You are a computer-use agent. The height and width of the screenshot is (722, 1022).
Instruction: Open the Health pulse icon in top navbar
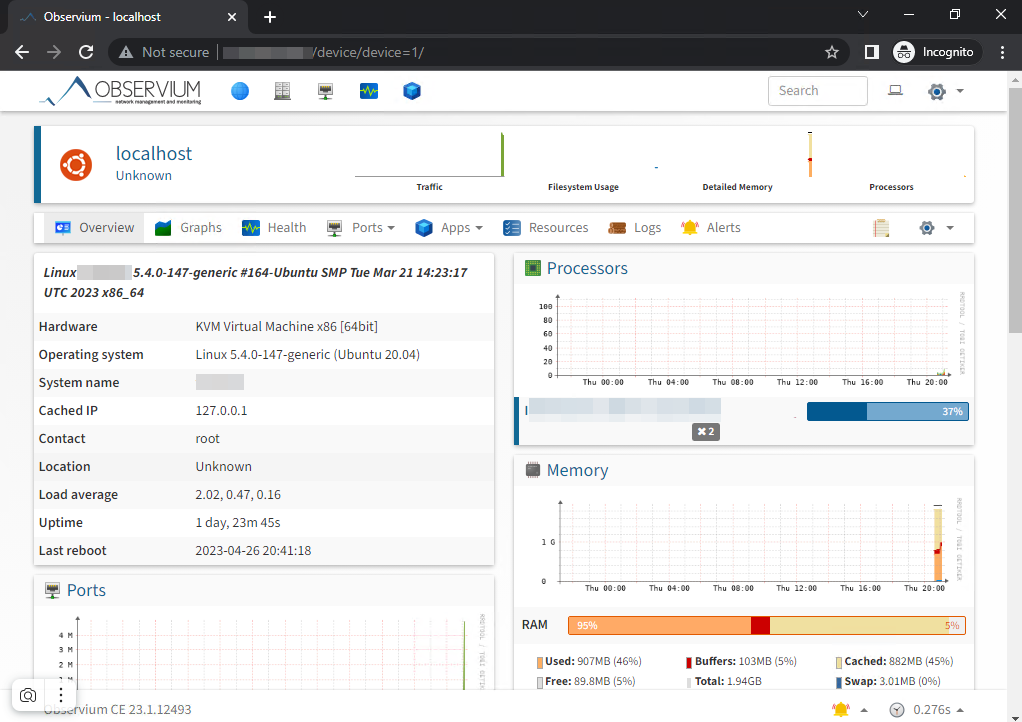369,91
